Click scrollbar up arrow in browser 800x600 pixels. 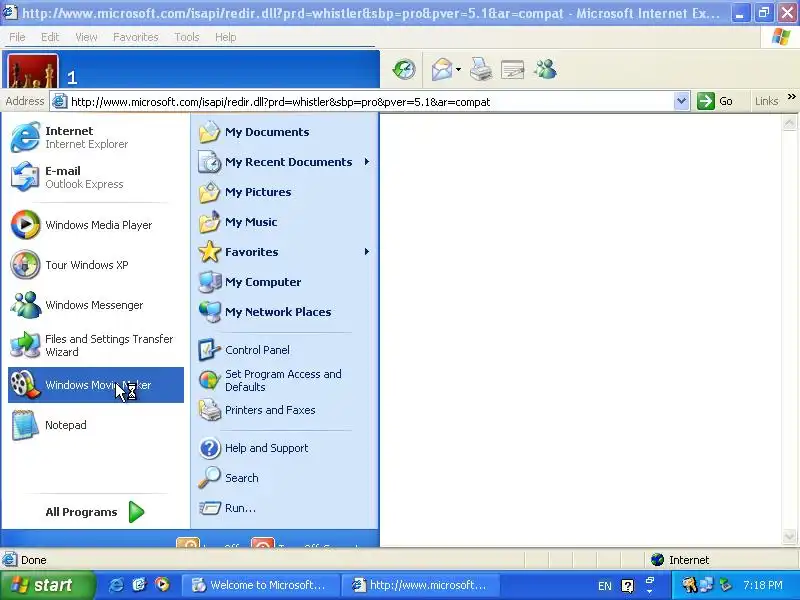coord(789,122)
